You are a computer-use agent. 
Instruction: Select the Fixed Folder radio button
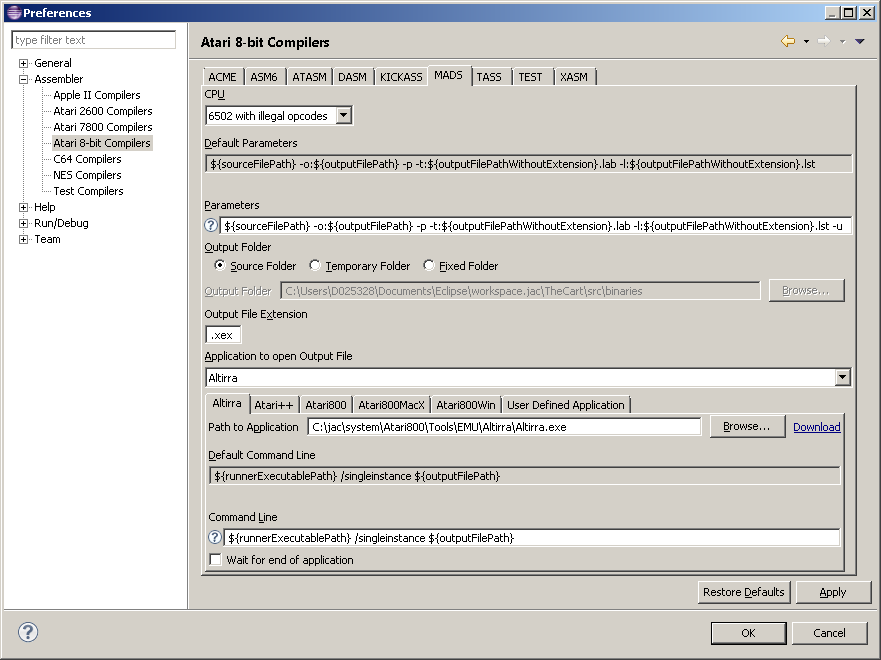pos(429,265)
